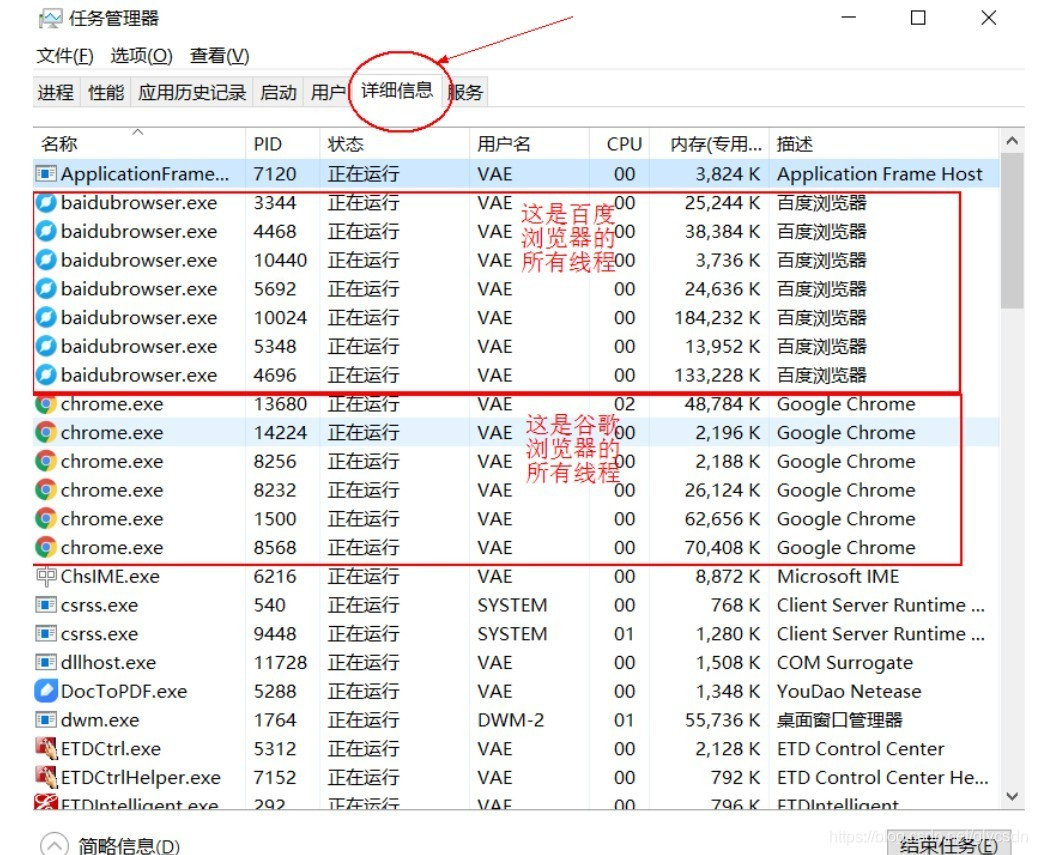Click the 结束任务(E) button
Viewport: 1037px width, 855px height.
pyautogui.click(x=949, y=844)
